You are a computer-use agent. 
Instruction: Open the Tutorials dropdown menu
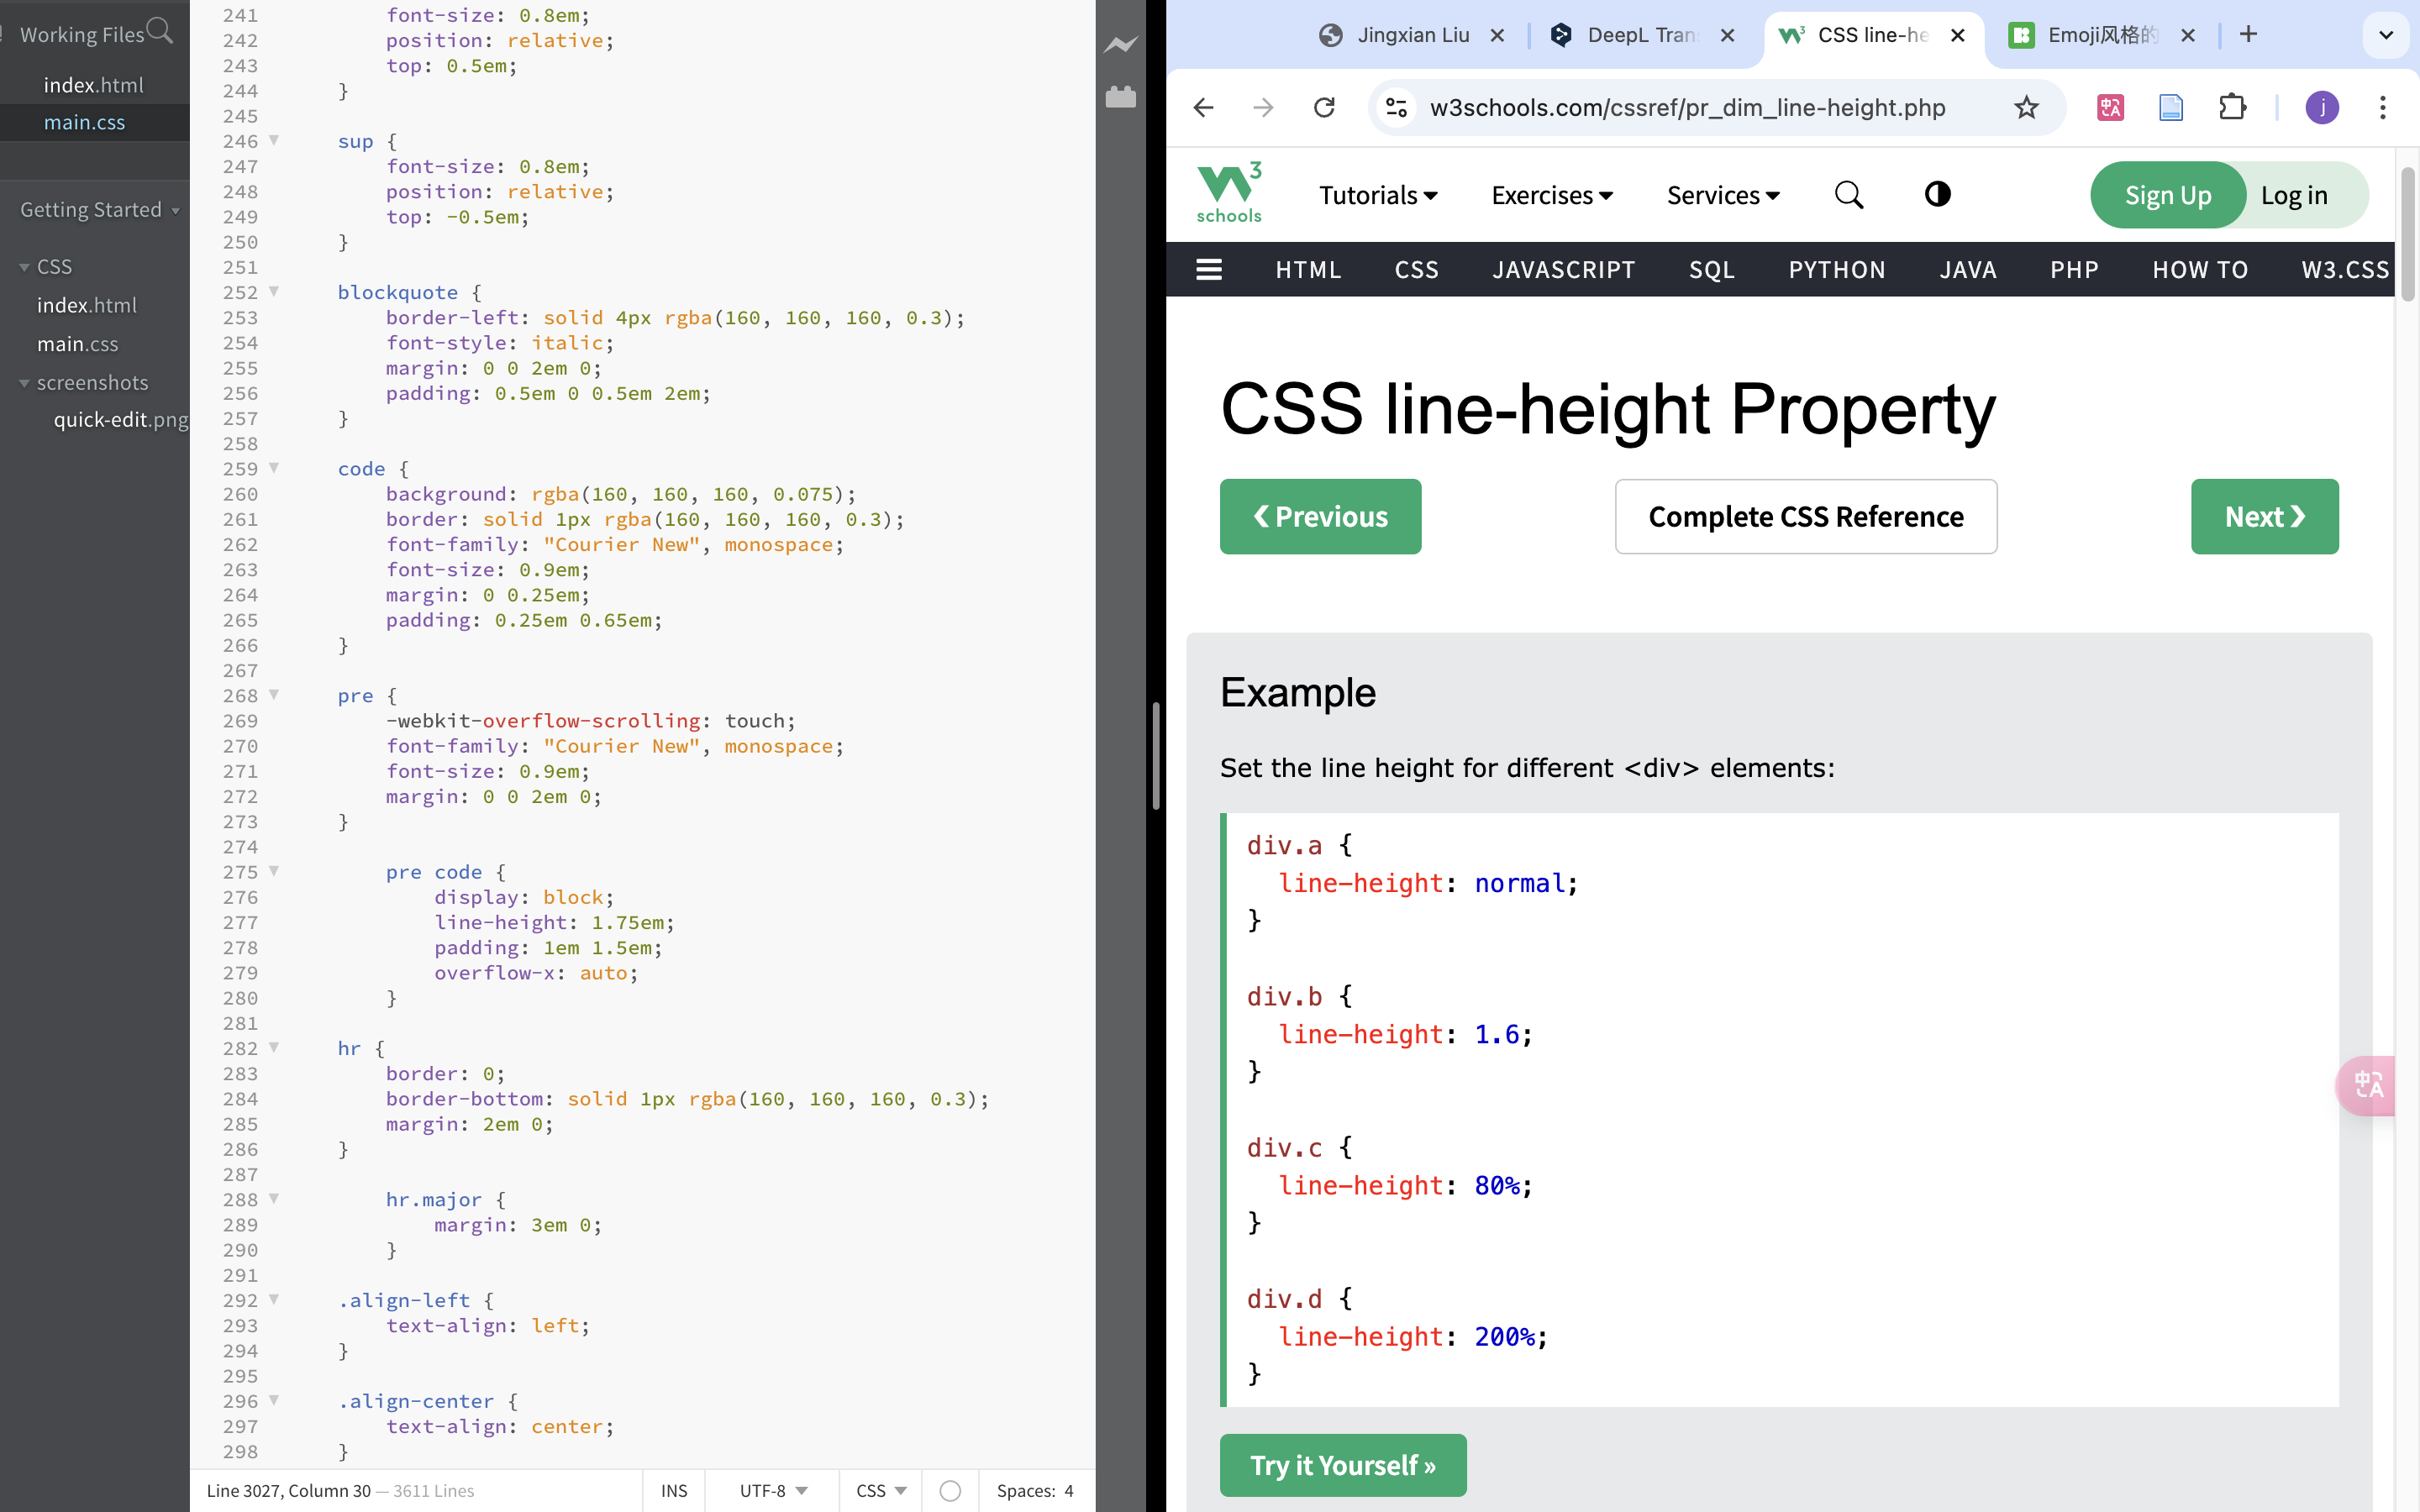[1377, 195]
